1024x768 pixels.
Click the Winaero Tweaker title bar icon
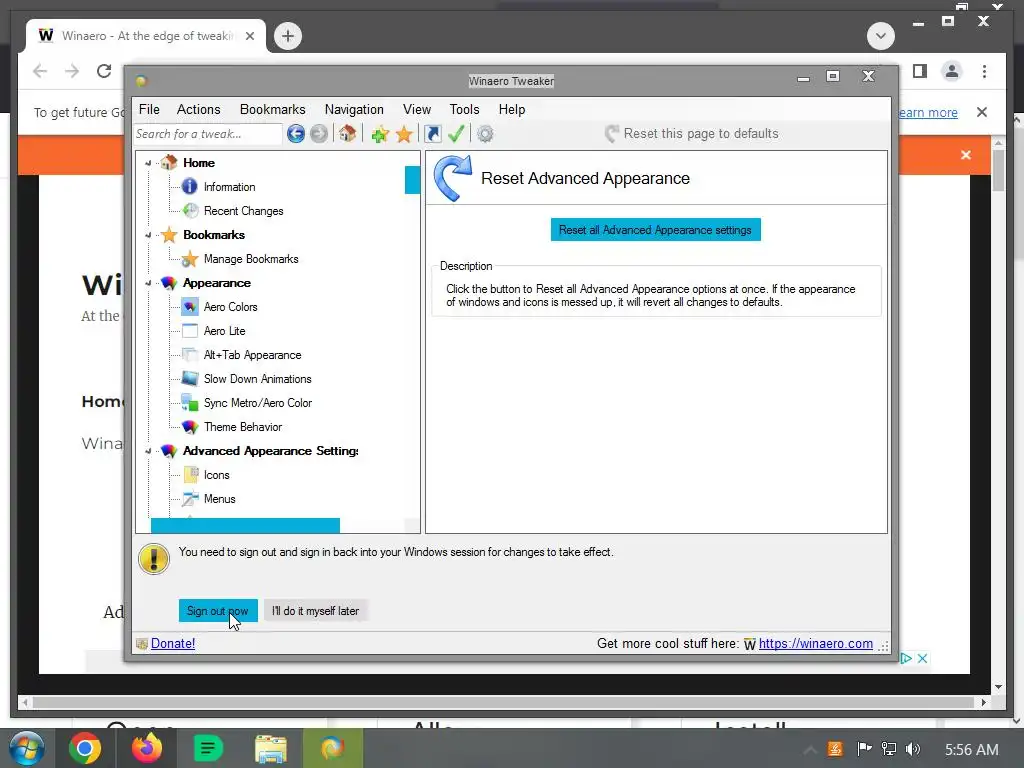pos(141,81)
